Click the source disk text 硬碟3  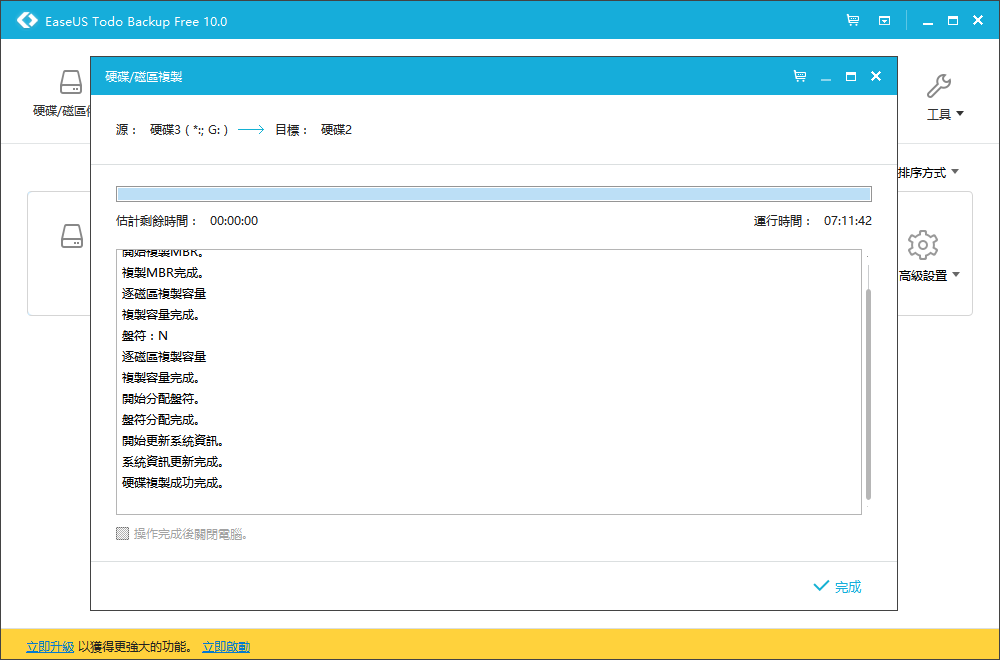click(165, 129)
